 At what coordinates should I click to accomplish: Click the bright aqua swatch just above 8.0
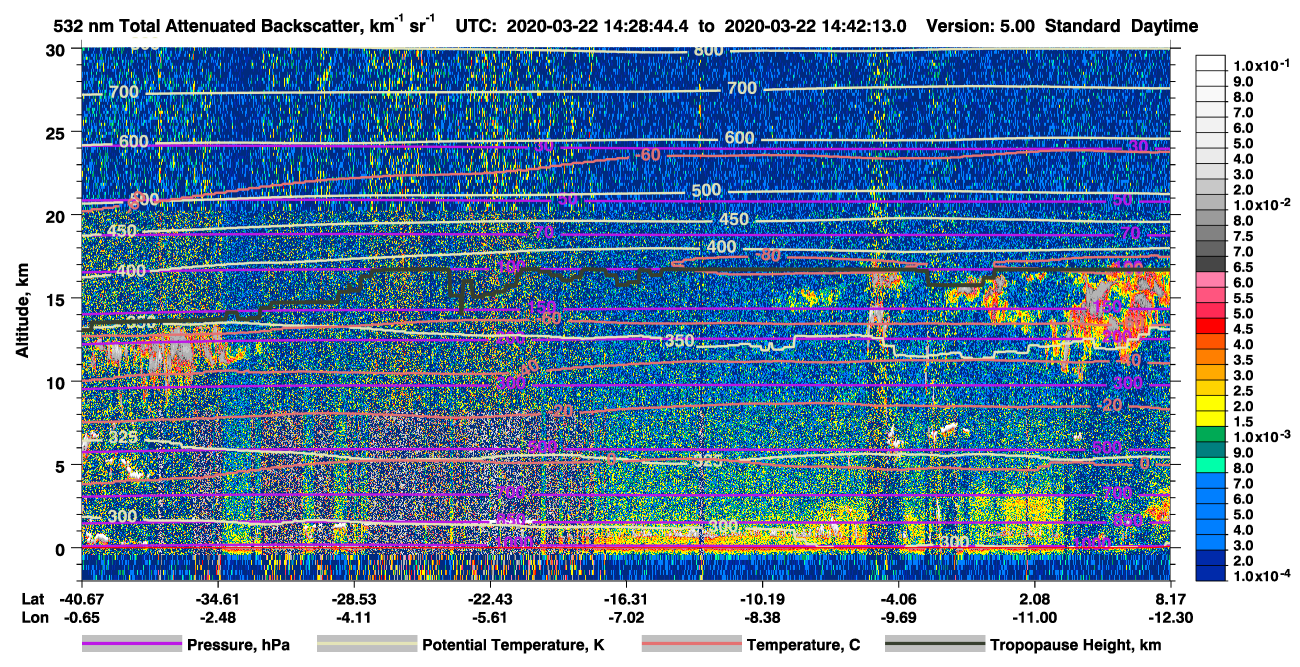tap(1211, 463)
